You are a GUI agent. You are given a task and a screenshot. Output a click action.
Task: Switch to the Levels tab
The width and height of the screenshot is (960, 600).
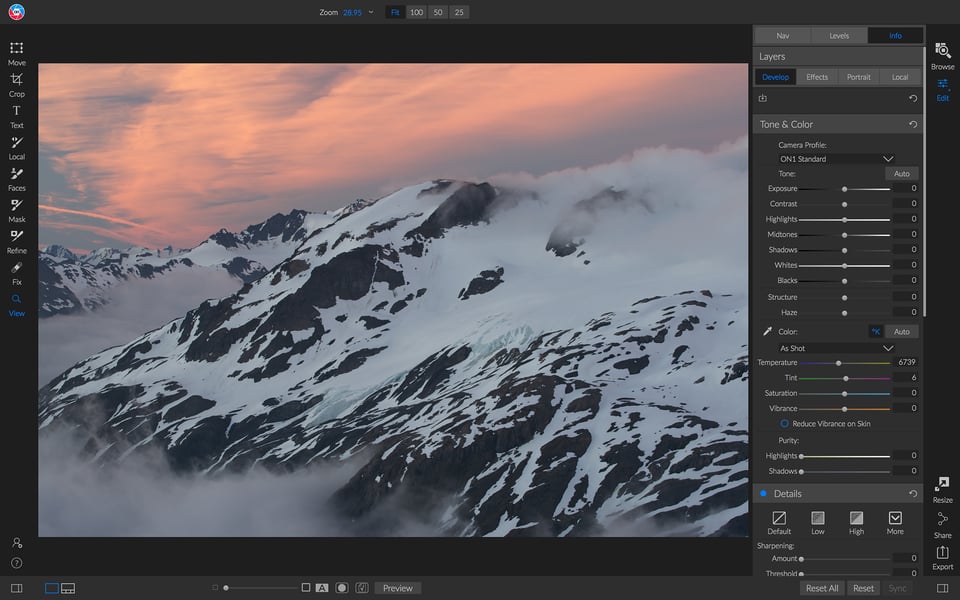(x=839, y=36)
